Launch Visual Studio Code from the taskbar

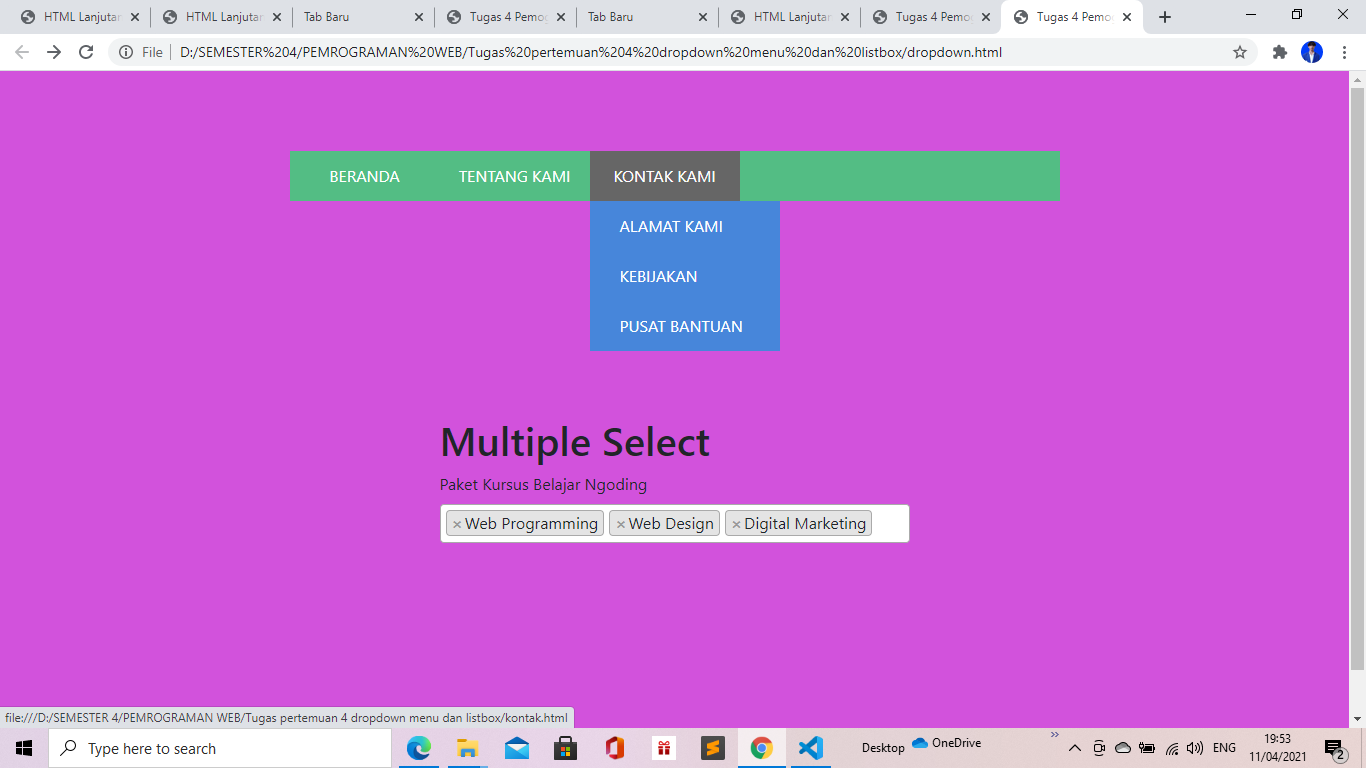click(x=810, y=747)
